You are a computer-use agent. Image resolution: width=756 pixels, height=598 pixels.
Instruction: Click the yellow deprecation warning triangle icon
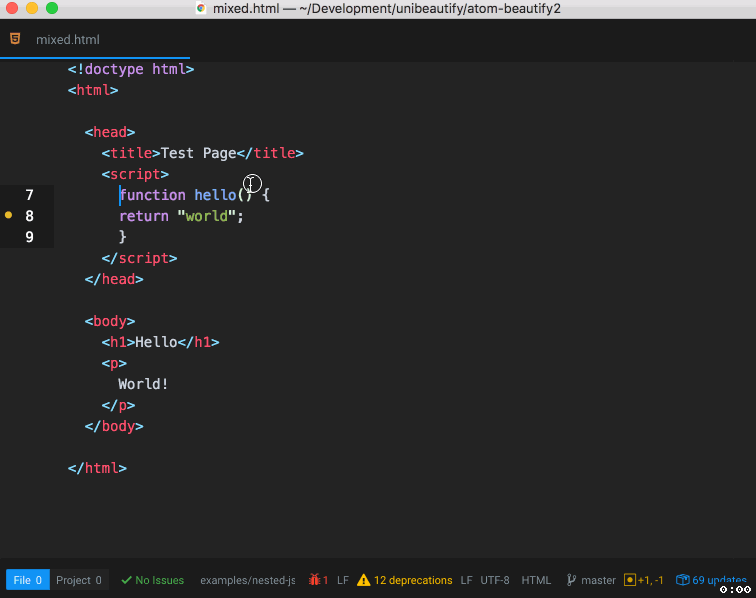pyautogui.click(x=364, y=580)
